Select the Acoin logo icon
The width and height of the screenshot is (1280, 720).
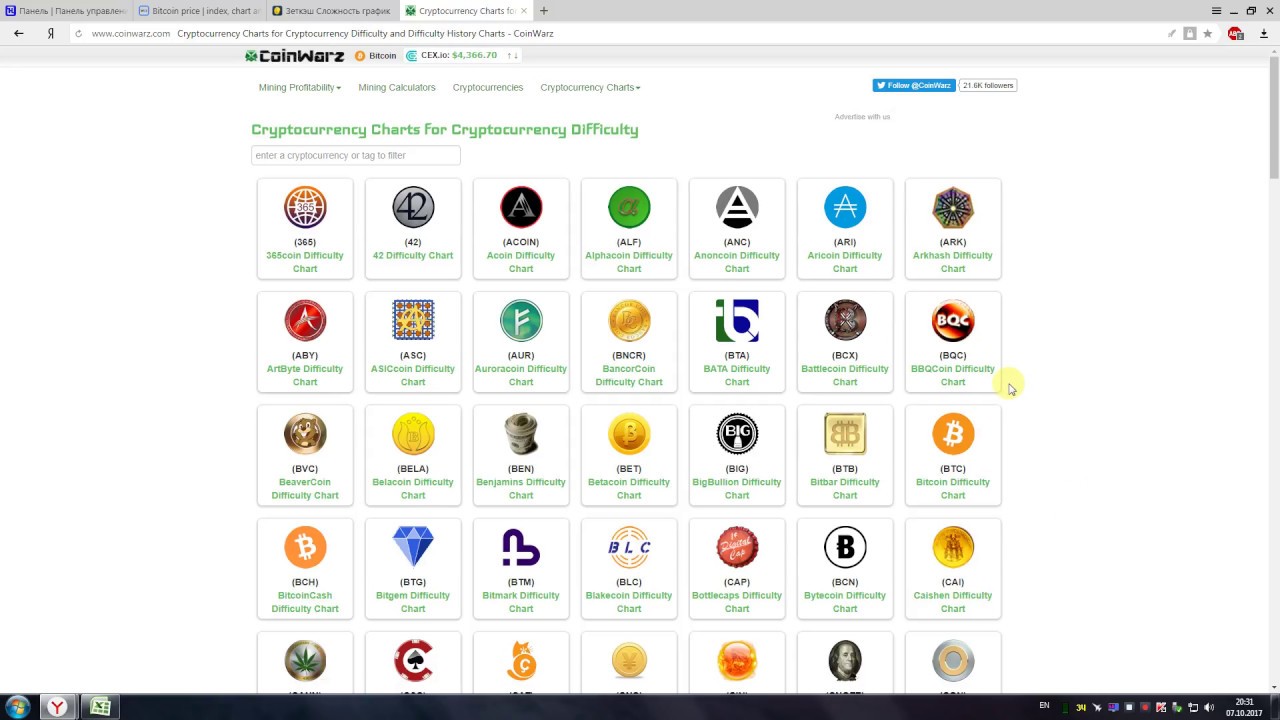click(521, 208)
